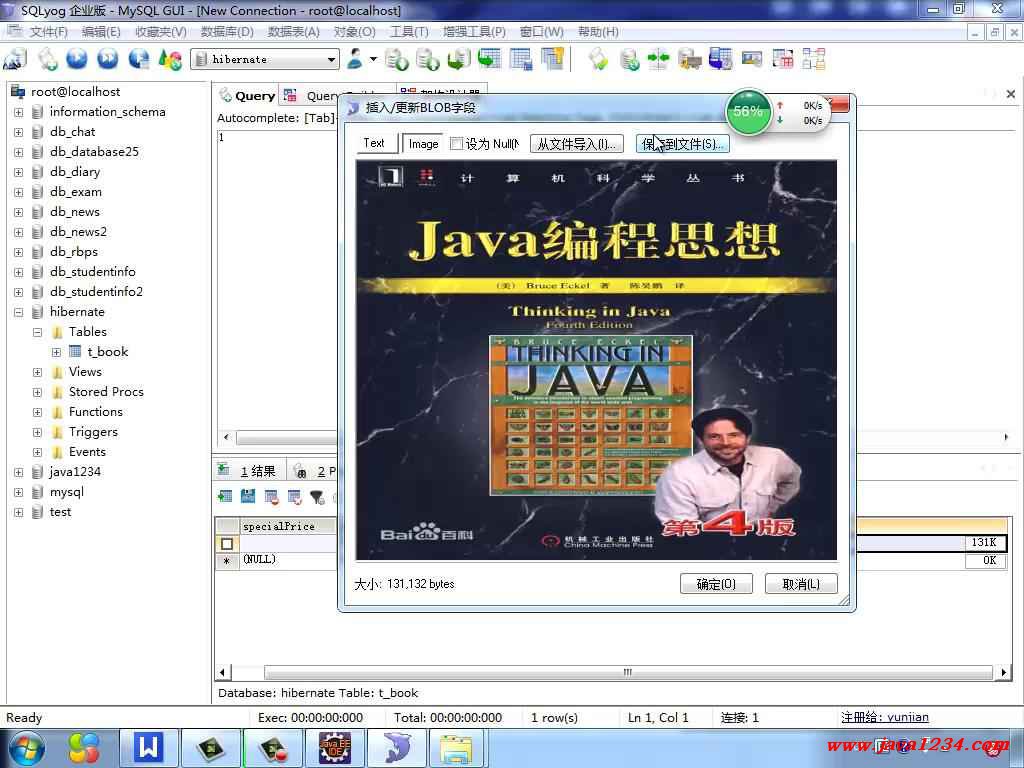Click the 保存到文件 button
The height and width of the screenshot is (768, 1024).
[x=682, y=144]
